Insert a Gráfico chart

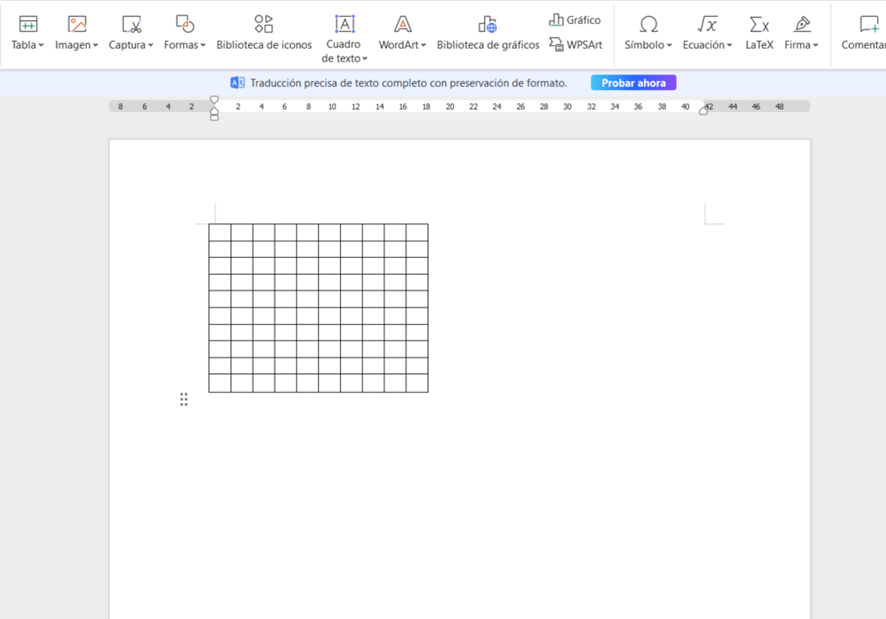575,20
